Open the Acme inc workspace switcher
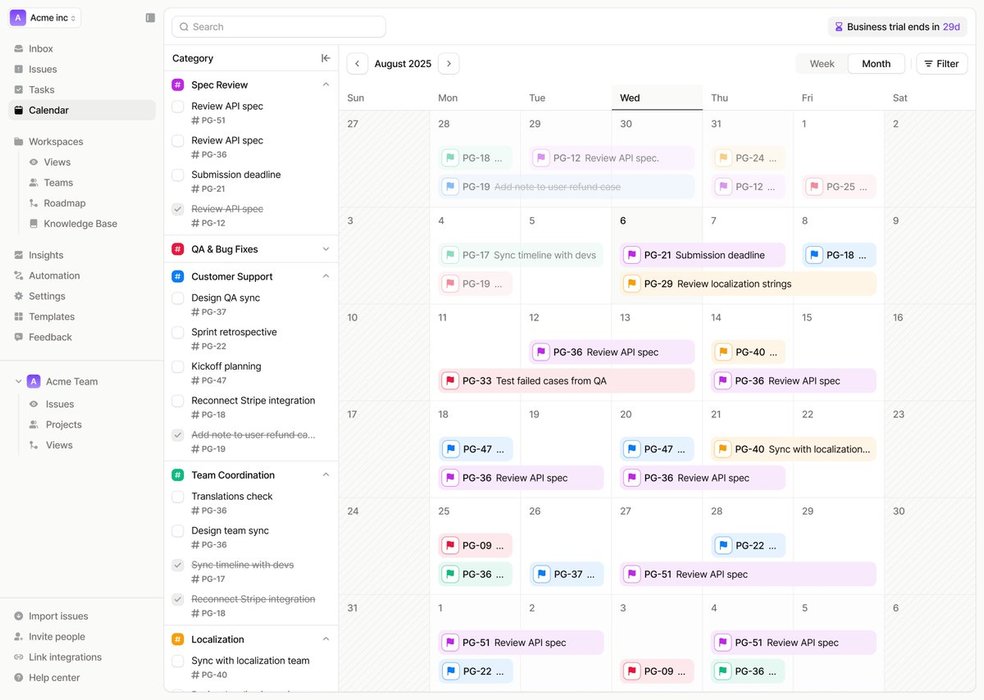 pyautogui.click(x=45, y=18)
